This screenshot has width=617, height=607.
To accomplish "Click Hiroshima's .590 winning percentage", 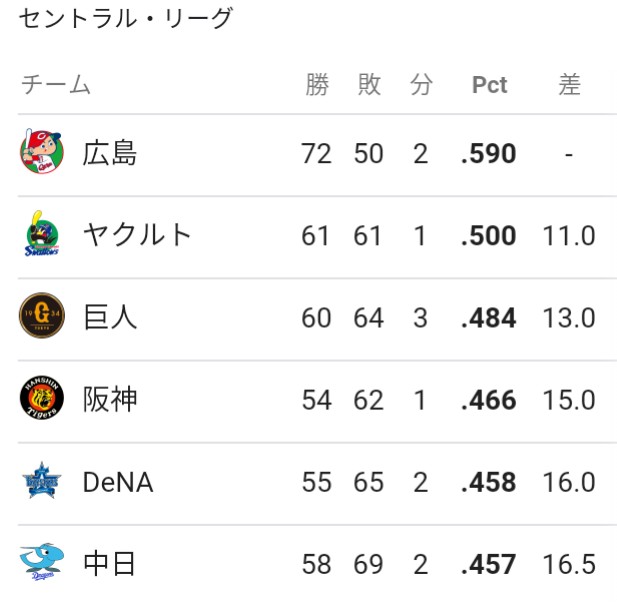I will coord(488,153).
